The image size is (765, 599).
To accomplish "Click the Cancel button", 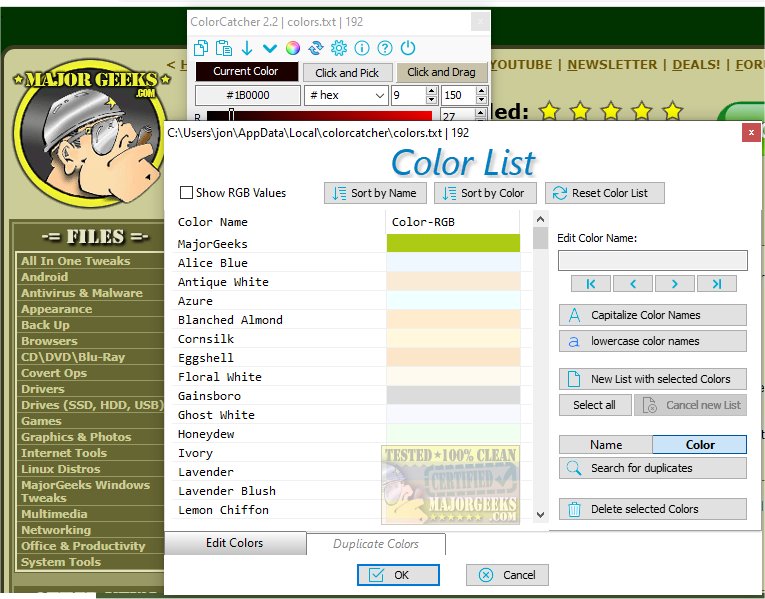I will pos(507,575).
